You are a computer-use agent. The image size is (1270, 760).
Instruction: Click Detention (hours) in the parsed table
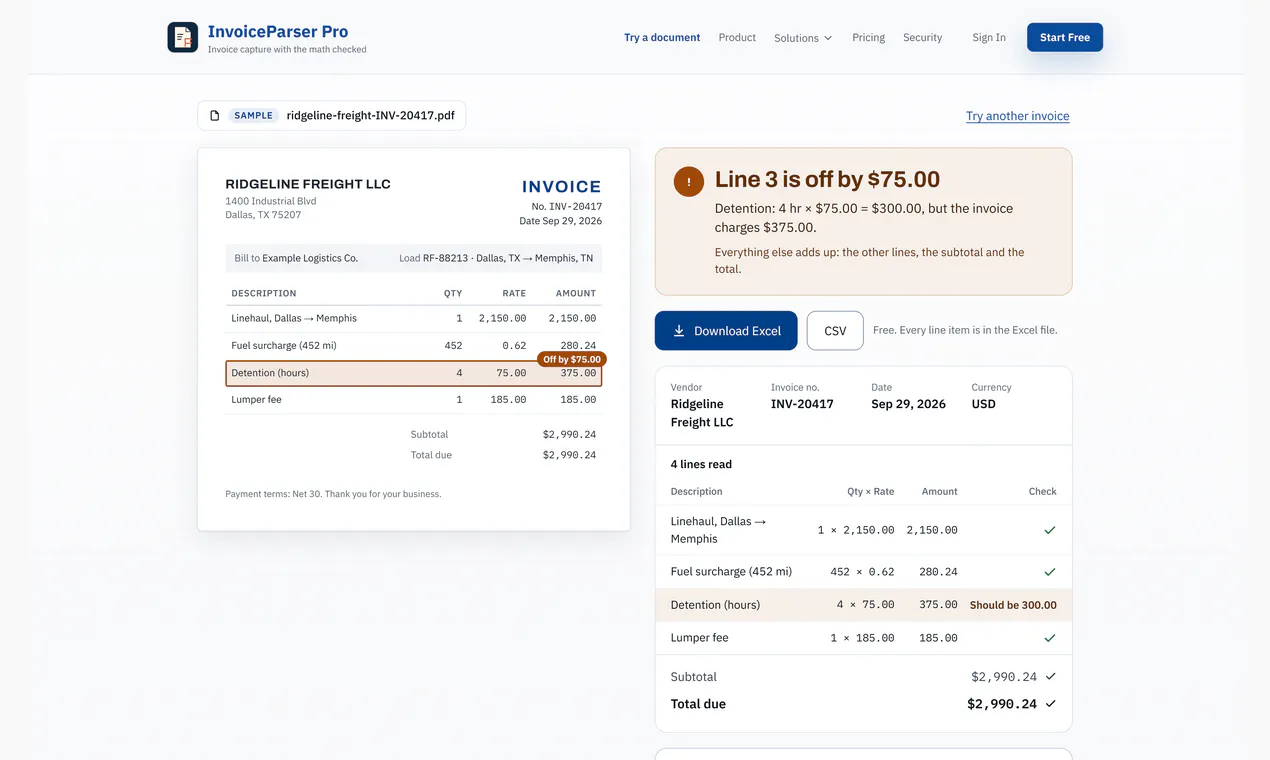point(715,605)
